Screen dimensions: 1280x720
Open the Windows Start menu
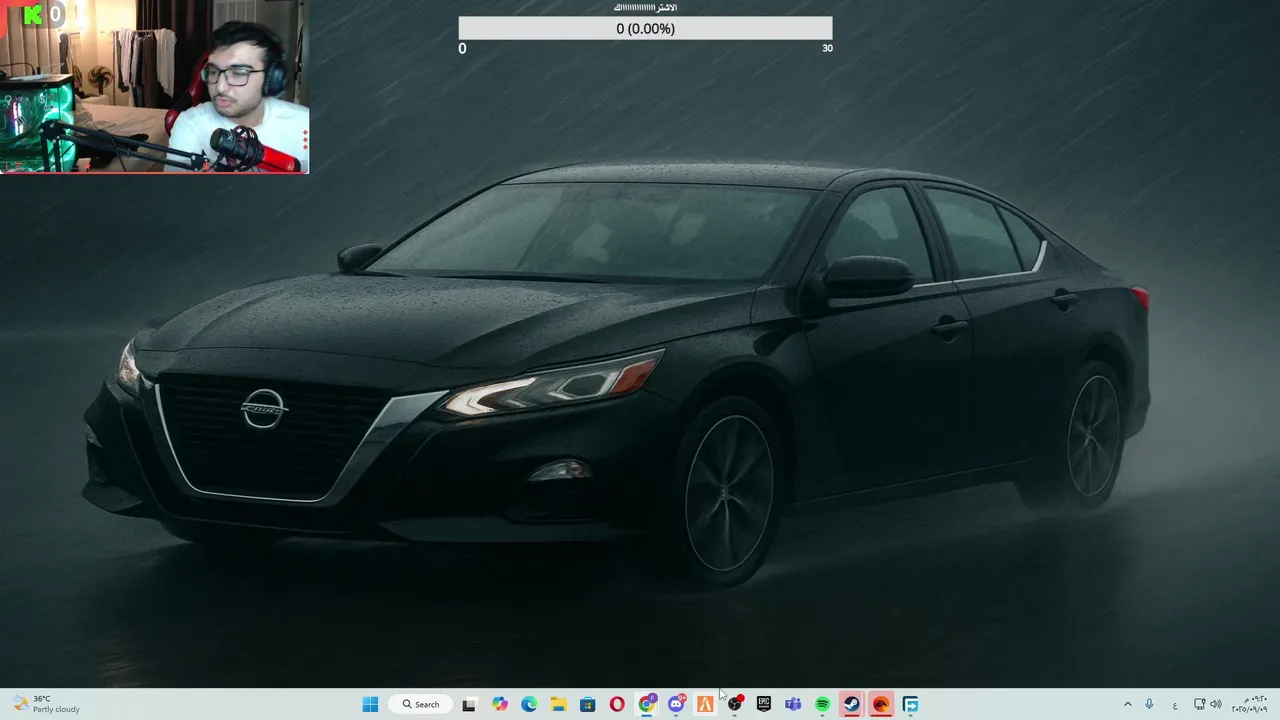pyautogui.click(x=370, y=704)
